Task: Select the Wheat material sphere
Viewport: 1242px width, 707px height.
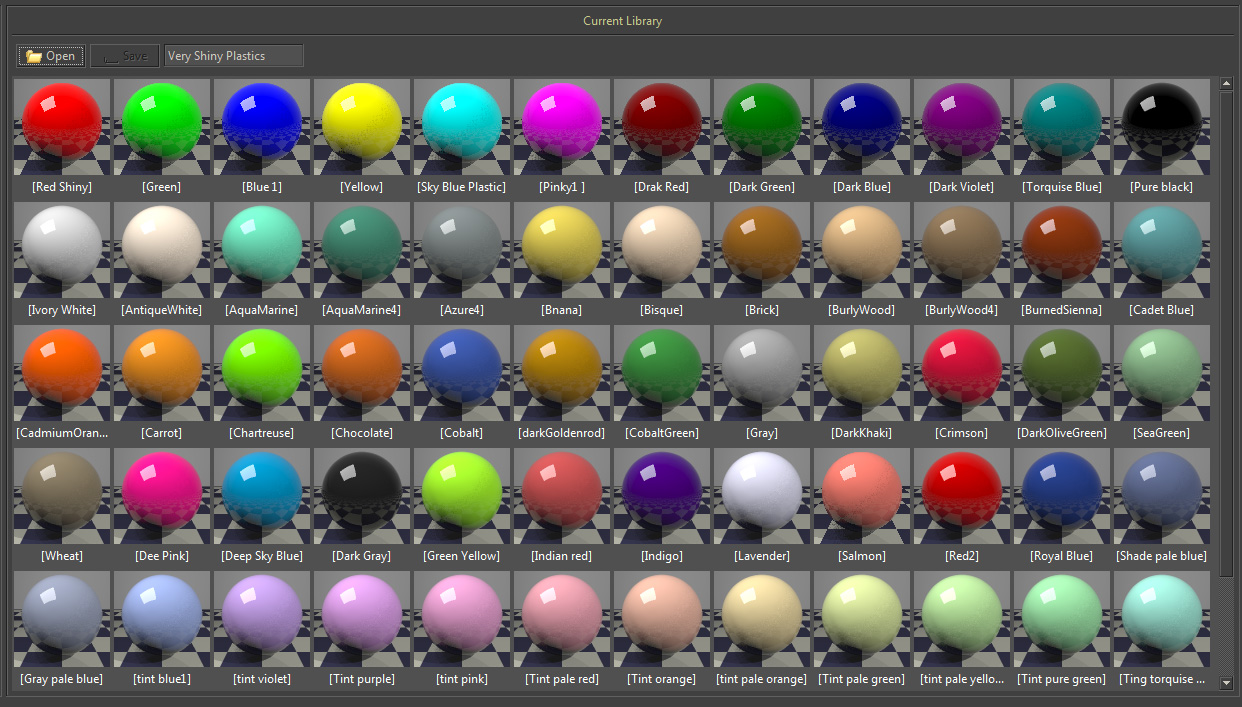Action: point(62,496)
